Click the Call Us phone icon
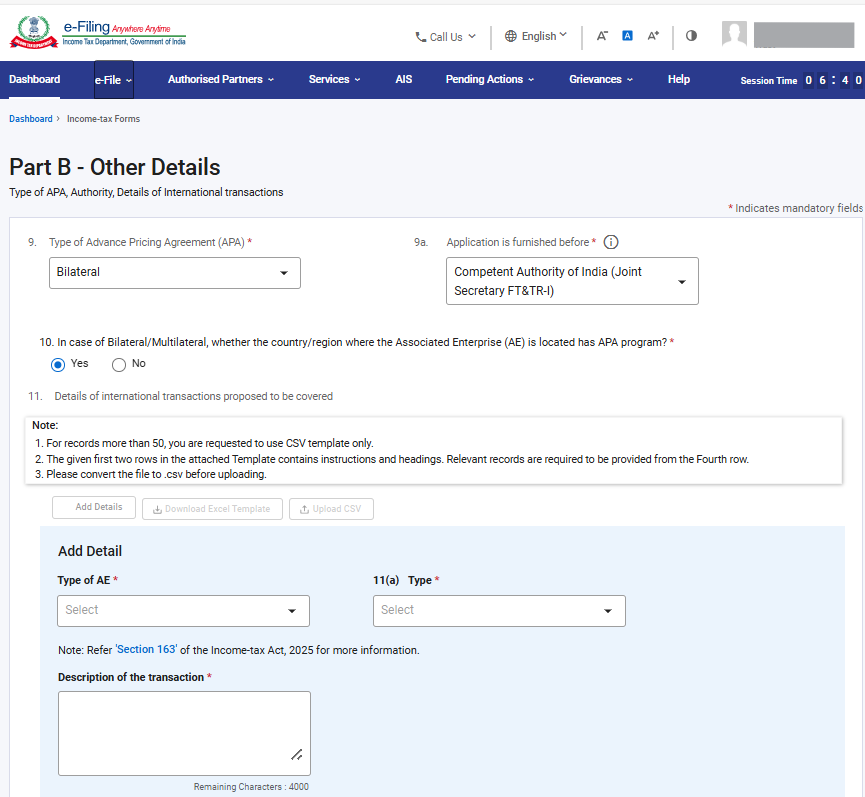Image resolution: width=865 pixels, height=797 pixels. pyautogui.click(x=420, y=37)
